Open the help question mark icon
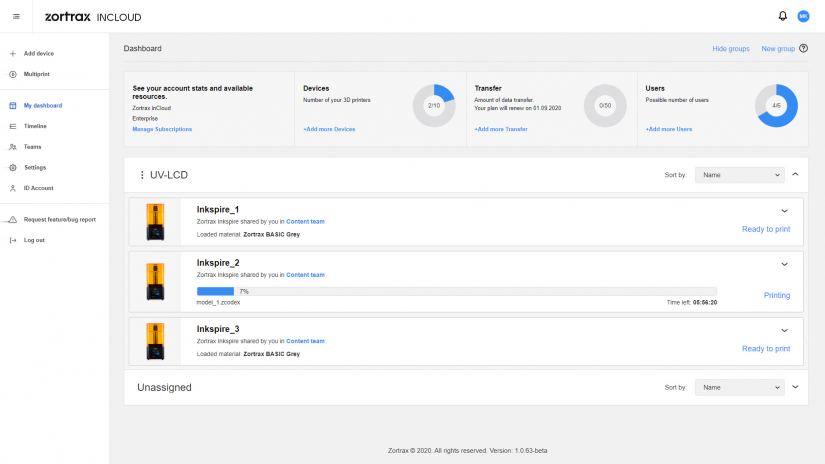Image resolution: width=825 pixels, height=464 pixels. (x=803, y=48)
